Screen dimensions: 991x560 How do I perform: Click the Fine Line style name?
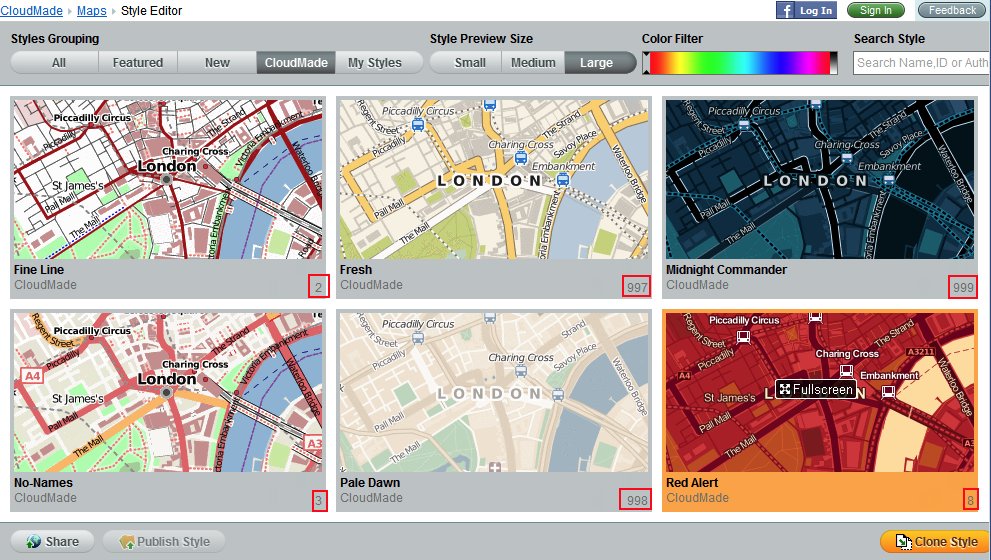tap(39, 269)
